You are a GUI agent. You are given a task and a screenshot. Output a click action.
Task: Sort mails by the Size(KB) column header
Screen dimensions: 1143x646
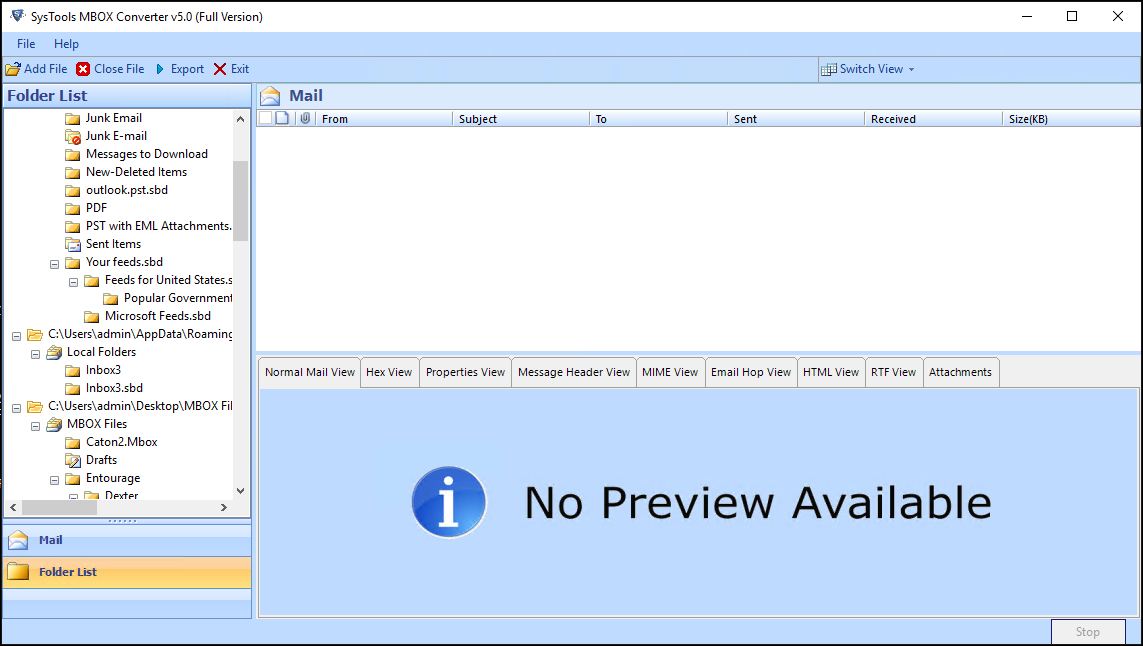1072,119
